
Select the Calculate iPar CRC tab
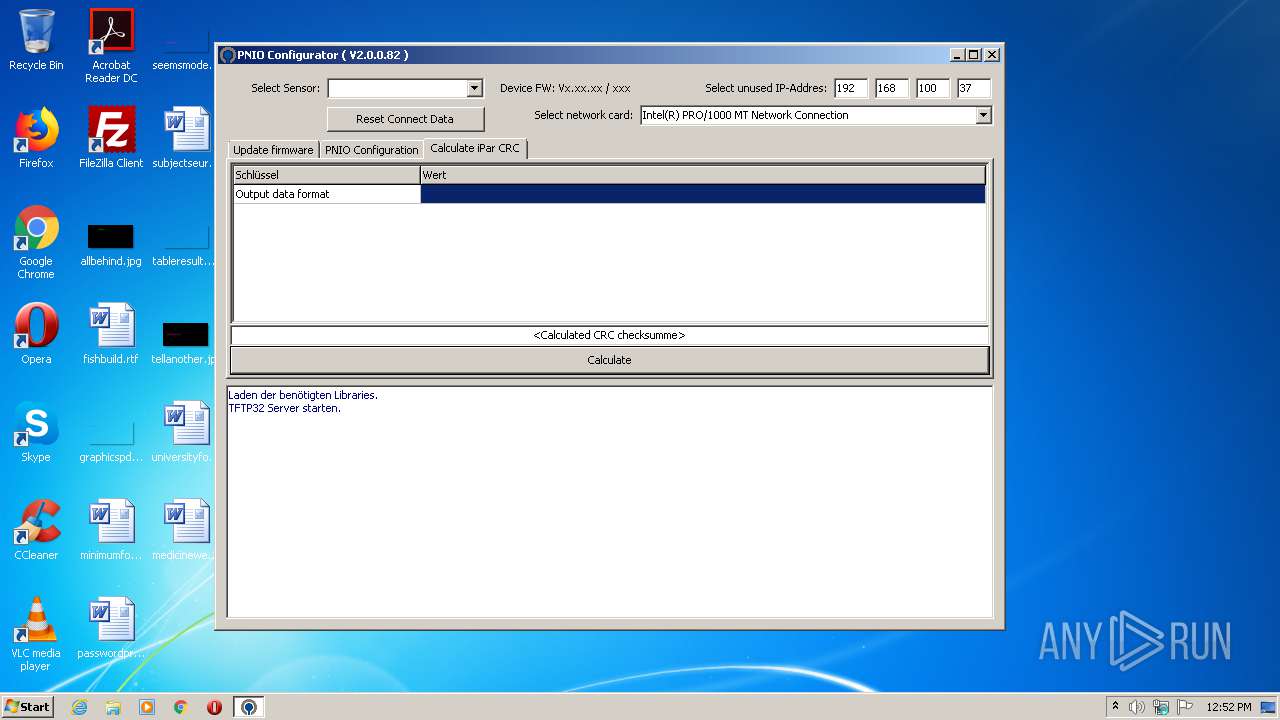(475, 148)
